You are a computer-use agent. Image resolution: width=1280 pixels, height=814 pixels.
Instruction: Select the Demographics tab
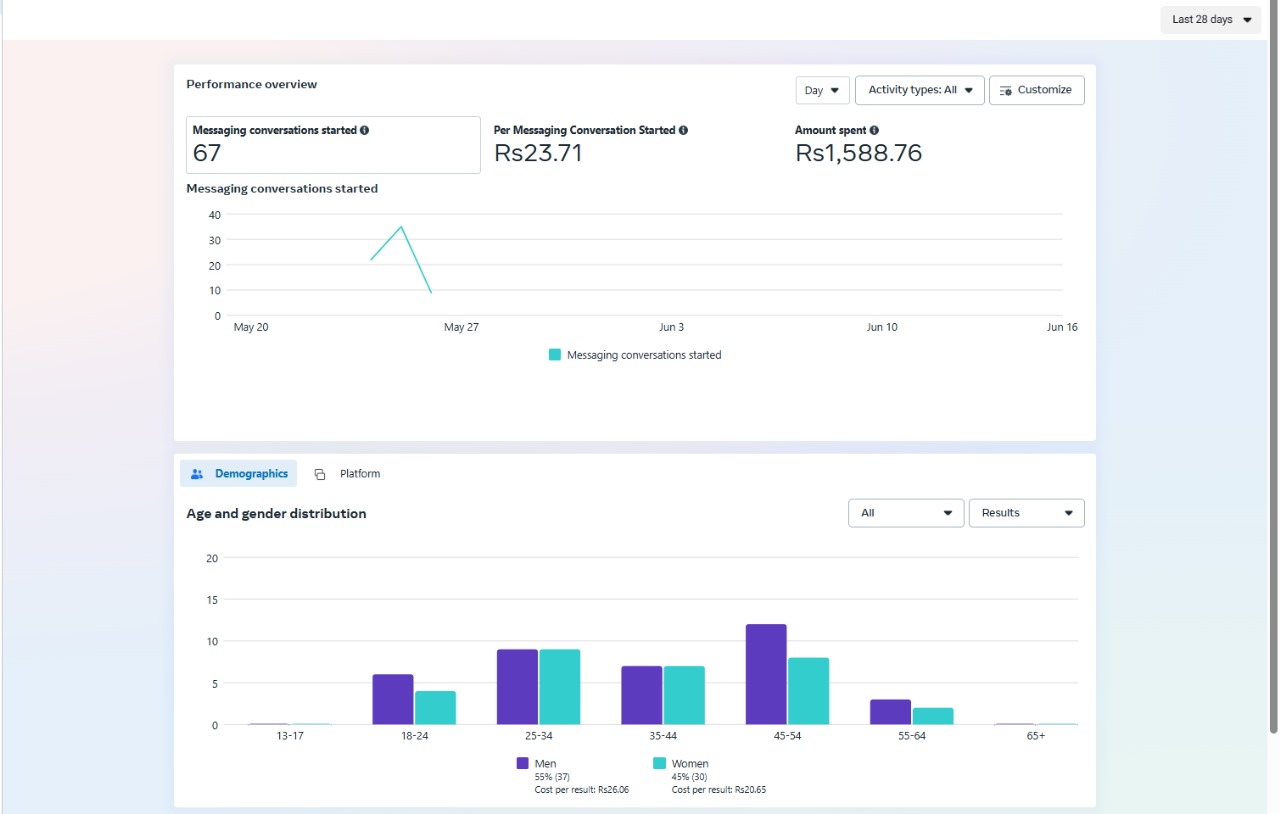click(239, 474)
